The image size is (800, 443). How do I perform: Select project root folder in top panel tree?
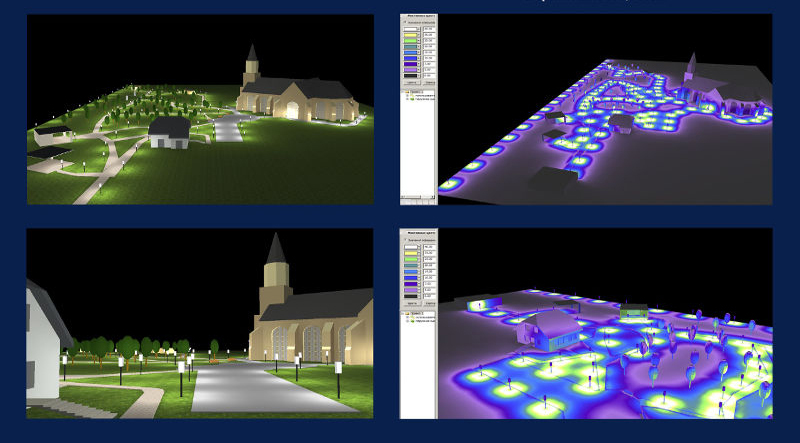tap(417, 92)
